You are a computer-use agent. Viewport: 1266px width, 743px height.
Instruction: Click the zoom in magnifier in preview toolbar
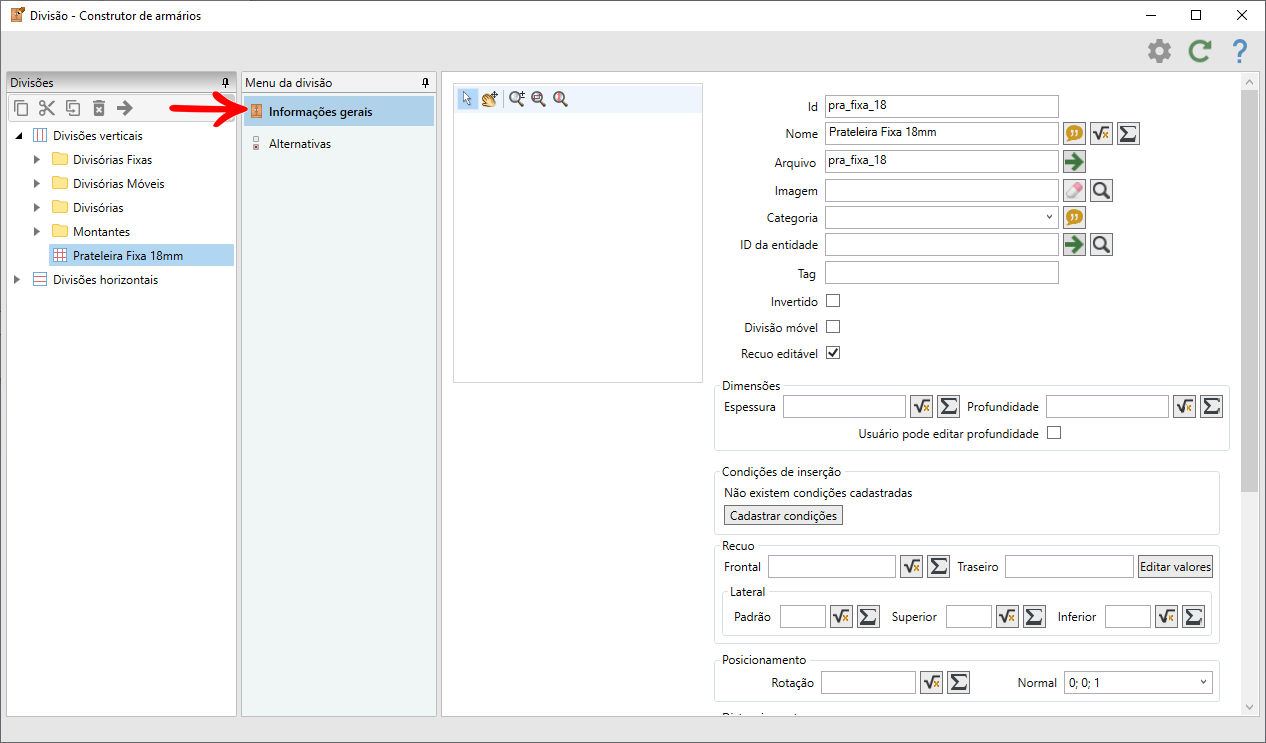(x=516, y=98)
